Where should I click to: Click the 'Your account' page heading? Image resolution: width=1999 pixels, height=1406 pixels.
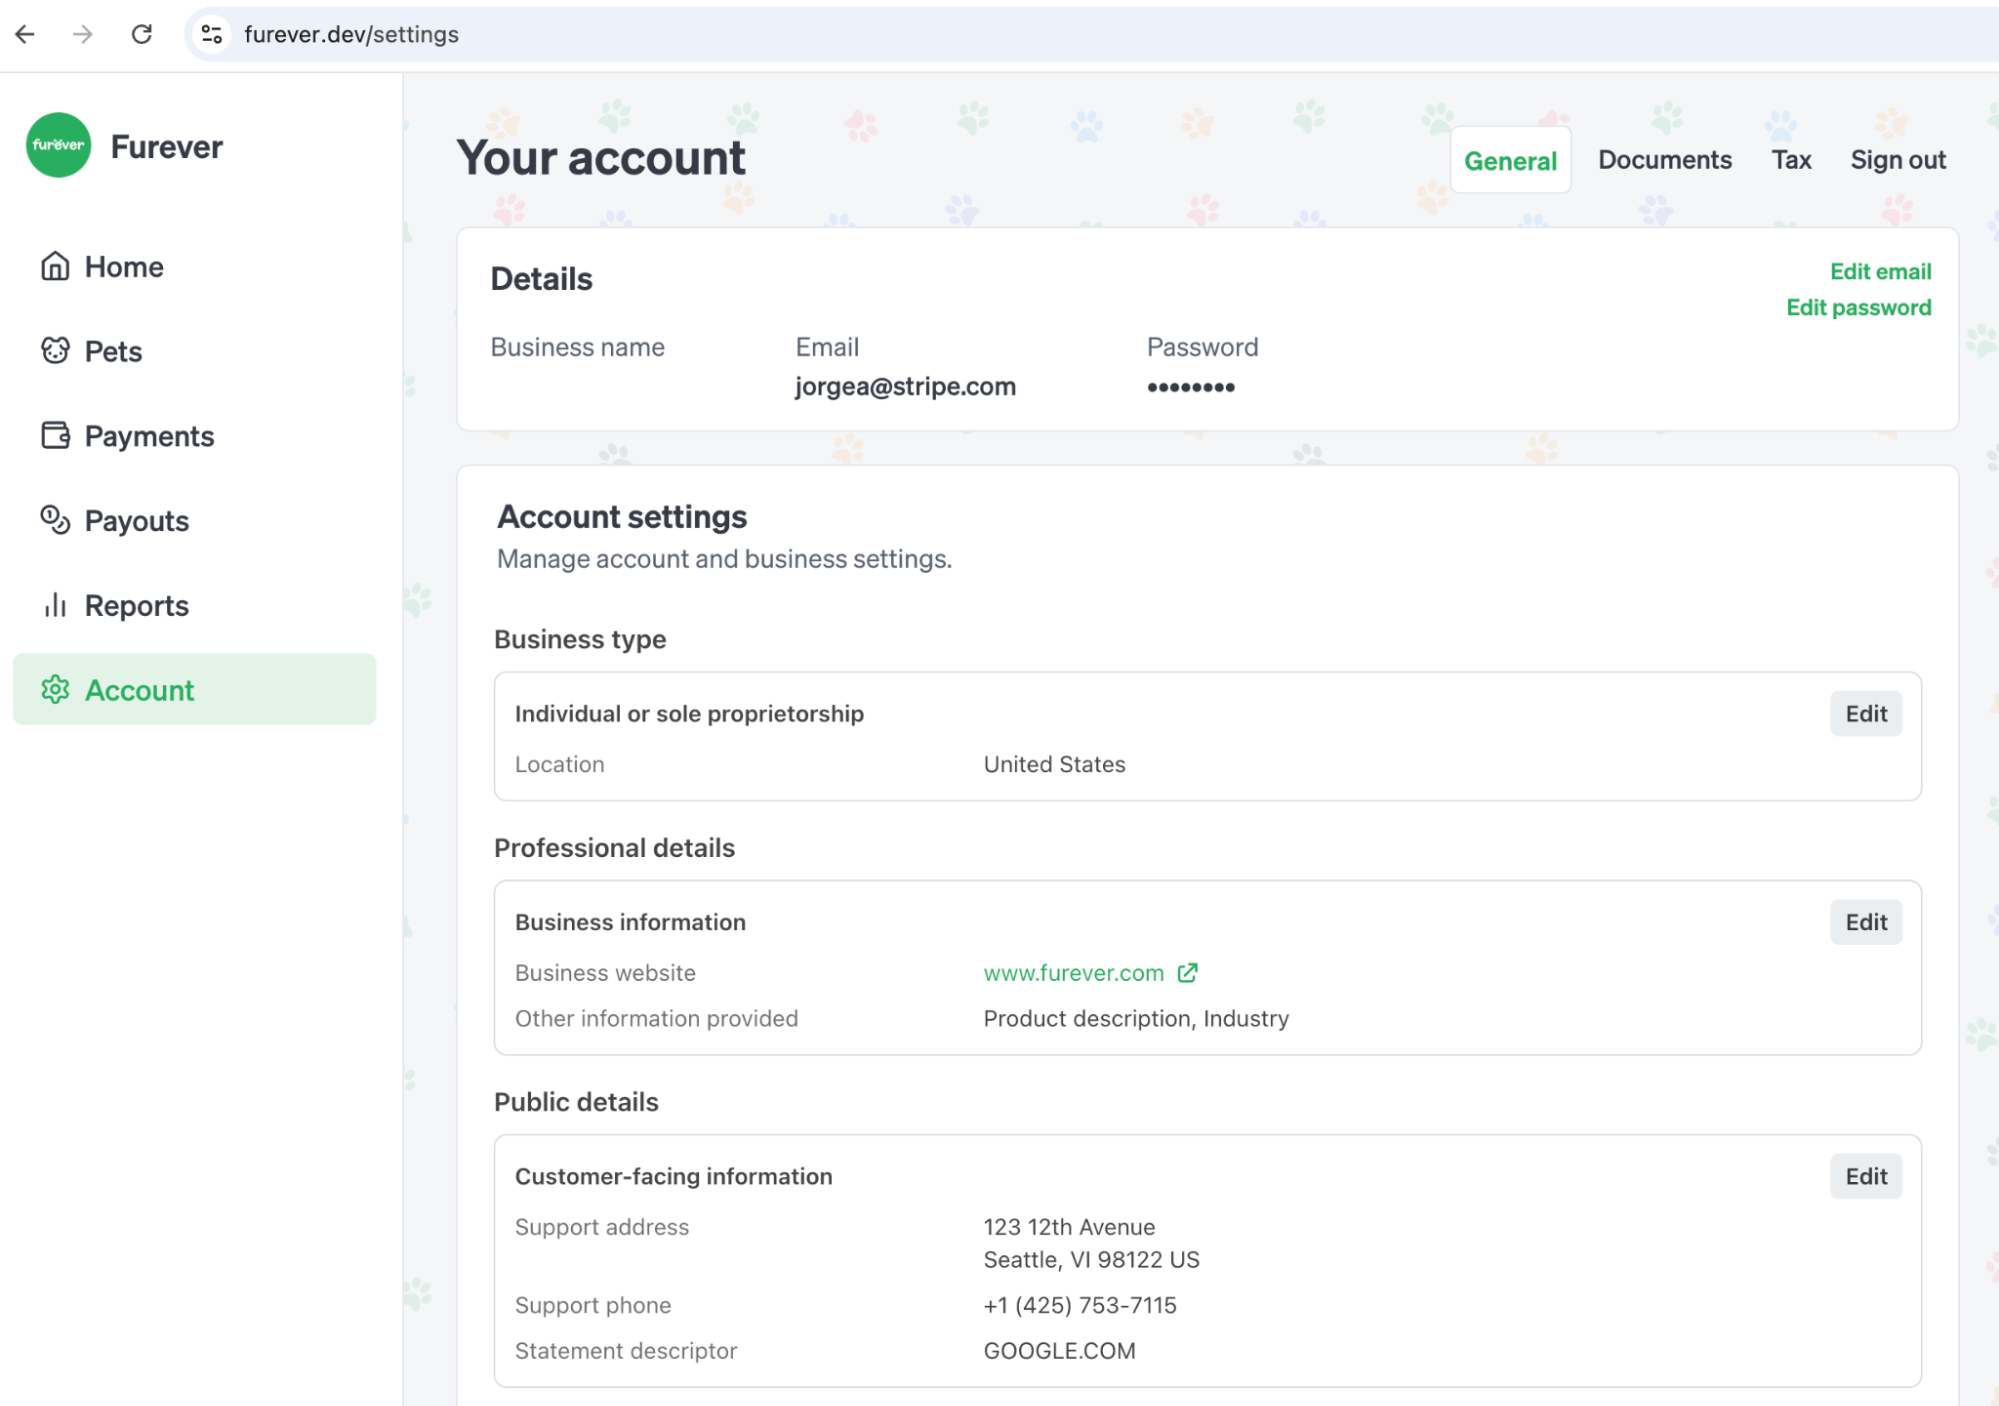click(601, 158)
